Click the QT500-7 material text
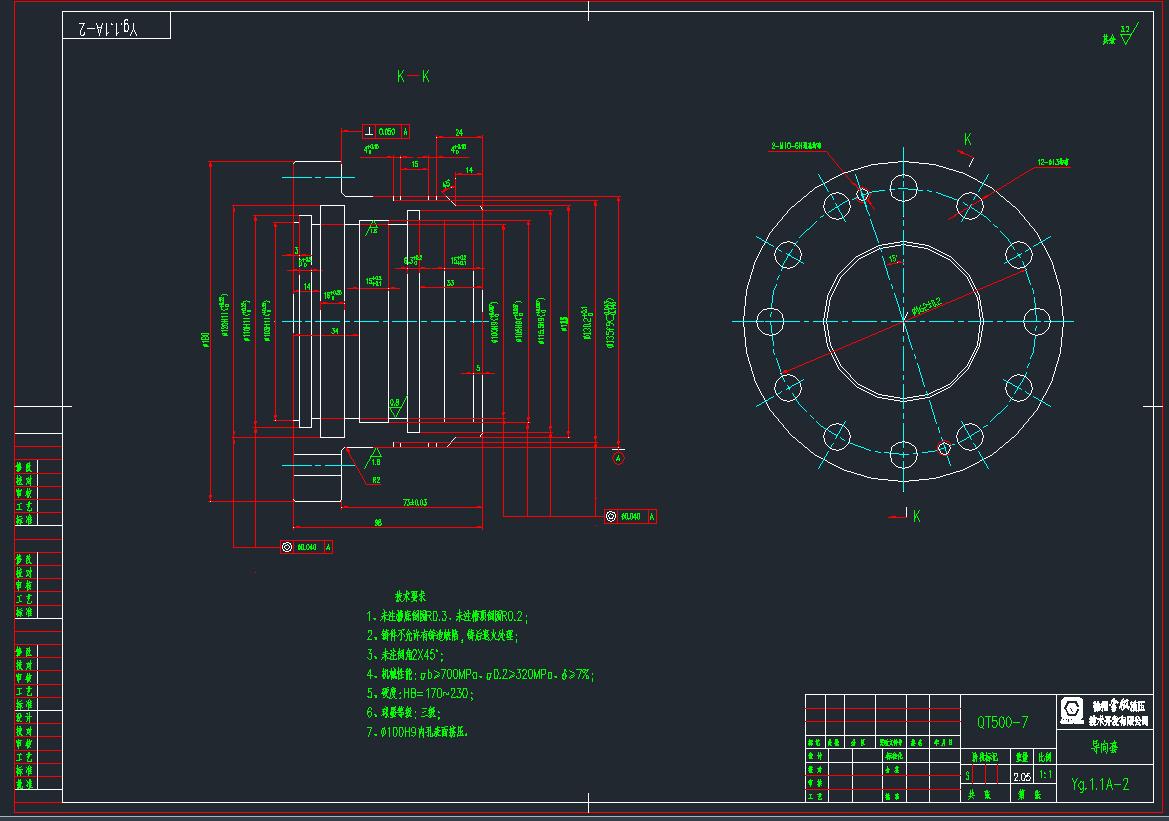 tap(1002, 722)
